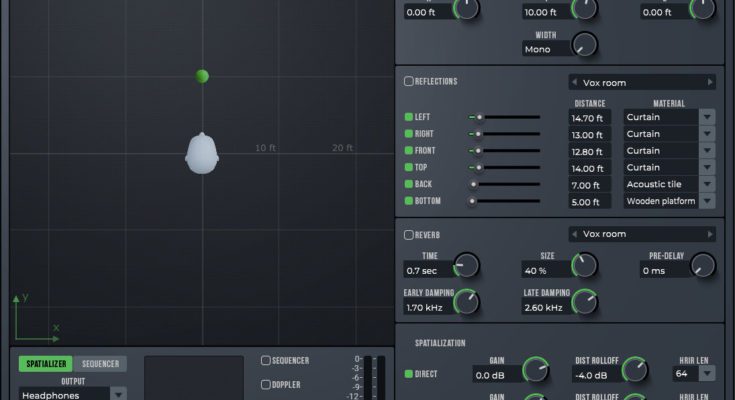Enable the Reverb checkbox
The width and height of the screenshot is (735, 400).
pyautogui.click(x=408, y=235)
